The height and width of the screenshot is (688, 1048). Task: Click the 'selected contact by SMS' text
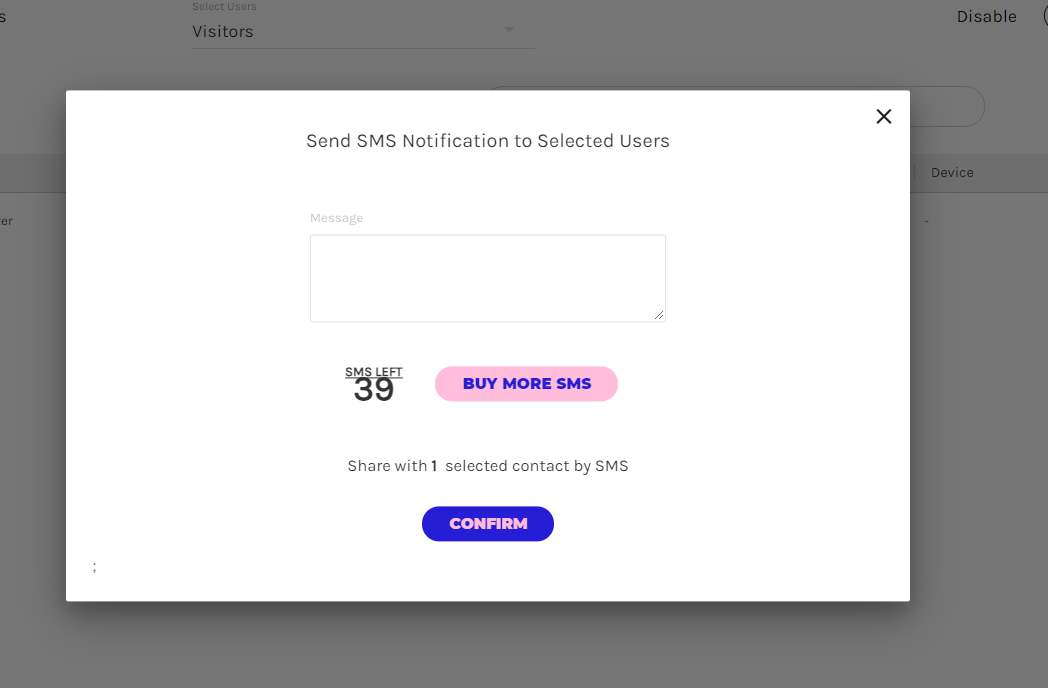tap(536, 466)
